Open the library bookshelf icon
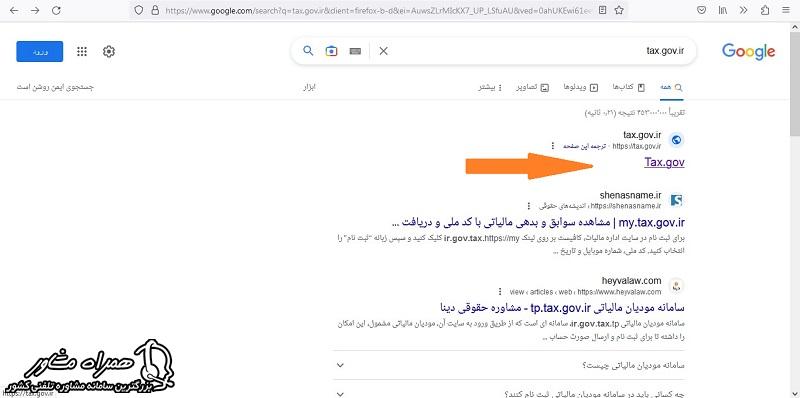Viewport: 800px width, 398px height. [723, 10]
